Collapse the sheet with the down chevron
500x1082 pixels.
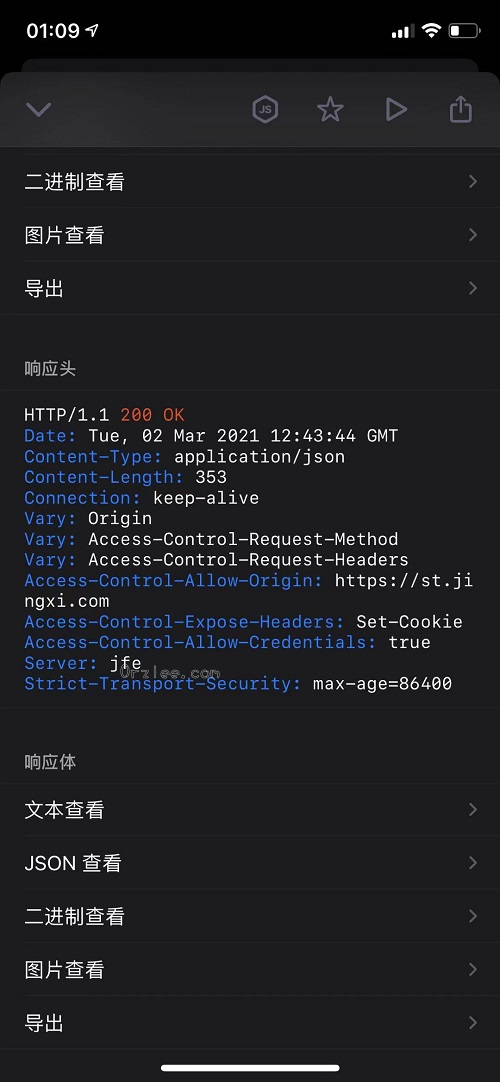(x=38, y=110)
